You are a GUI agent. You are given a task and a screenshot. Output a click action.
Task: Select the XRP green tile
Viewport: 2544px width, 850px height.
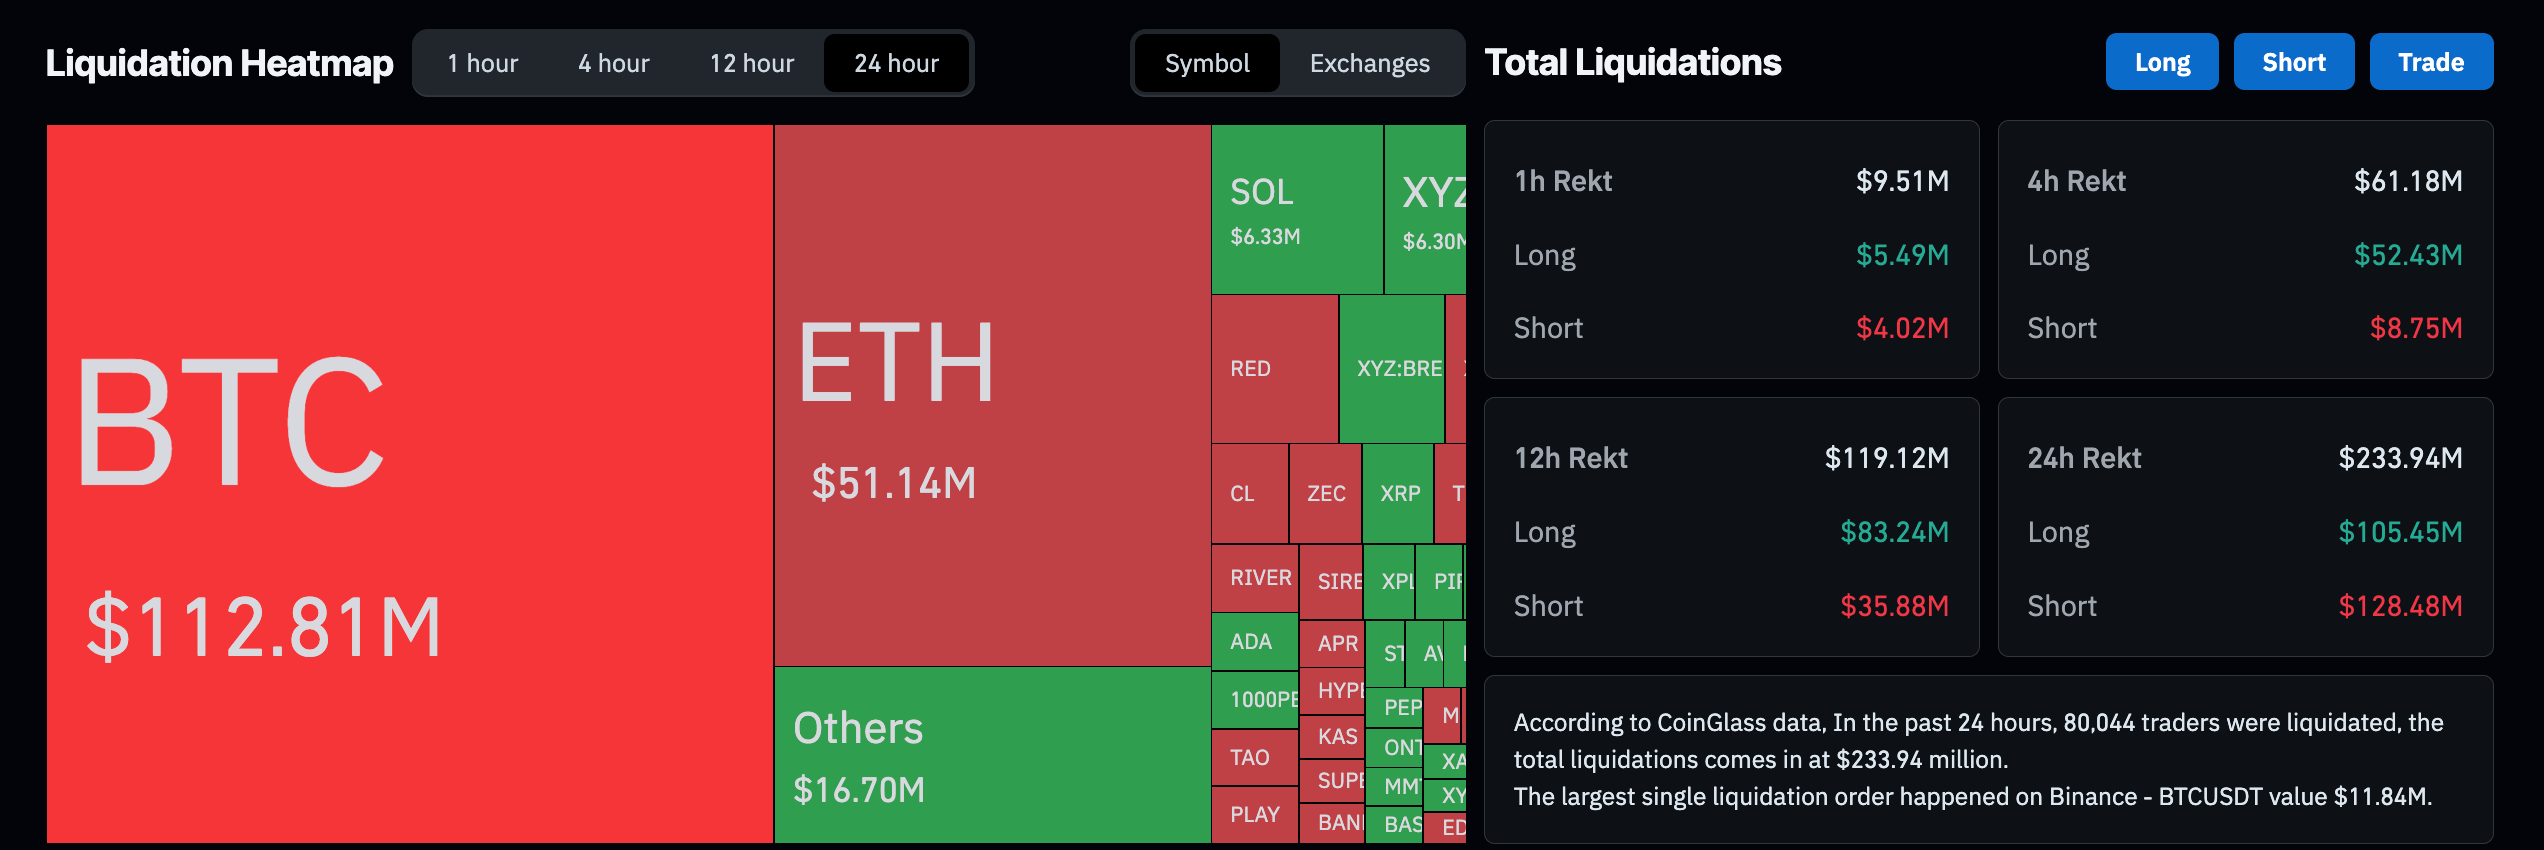tap(1398, 494)
